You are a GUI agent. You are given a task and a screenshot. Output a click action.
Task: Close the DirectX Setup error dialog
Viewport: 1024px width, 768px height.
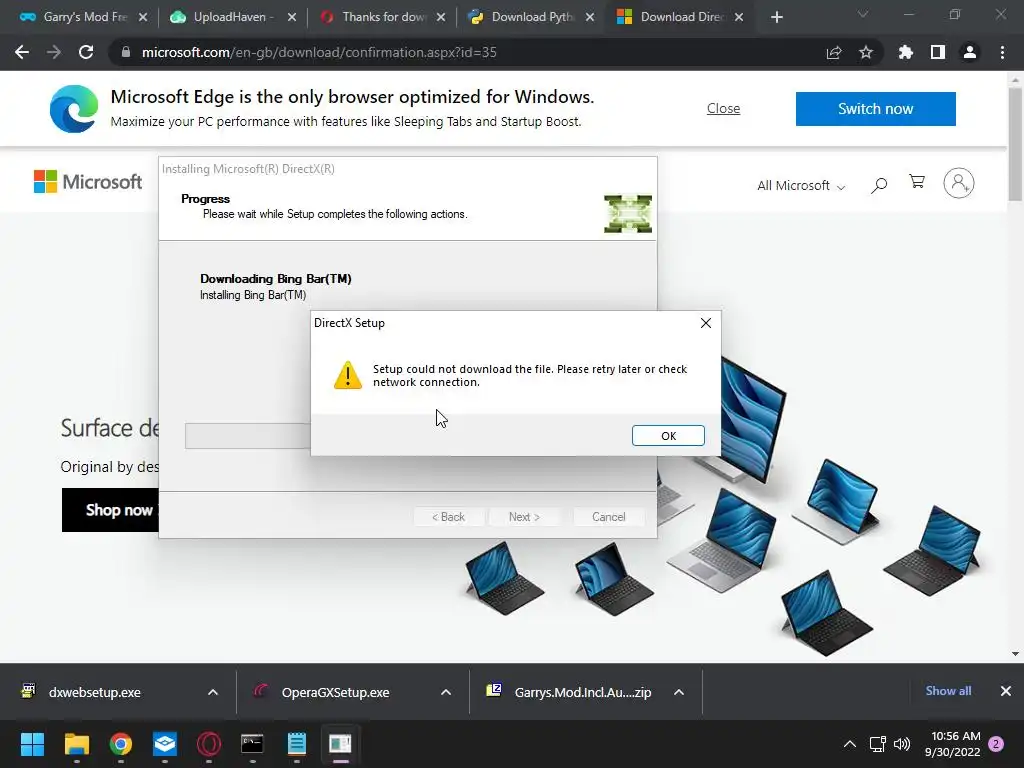coord(705,323)
